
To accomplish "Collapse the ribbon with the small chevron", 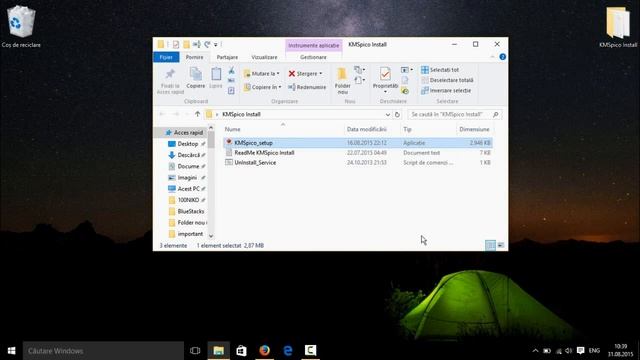I will [492, 57].
